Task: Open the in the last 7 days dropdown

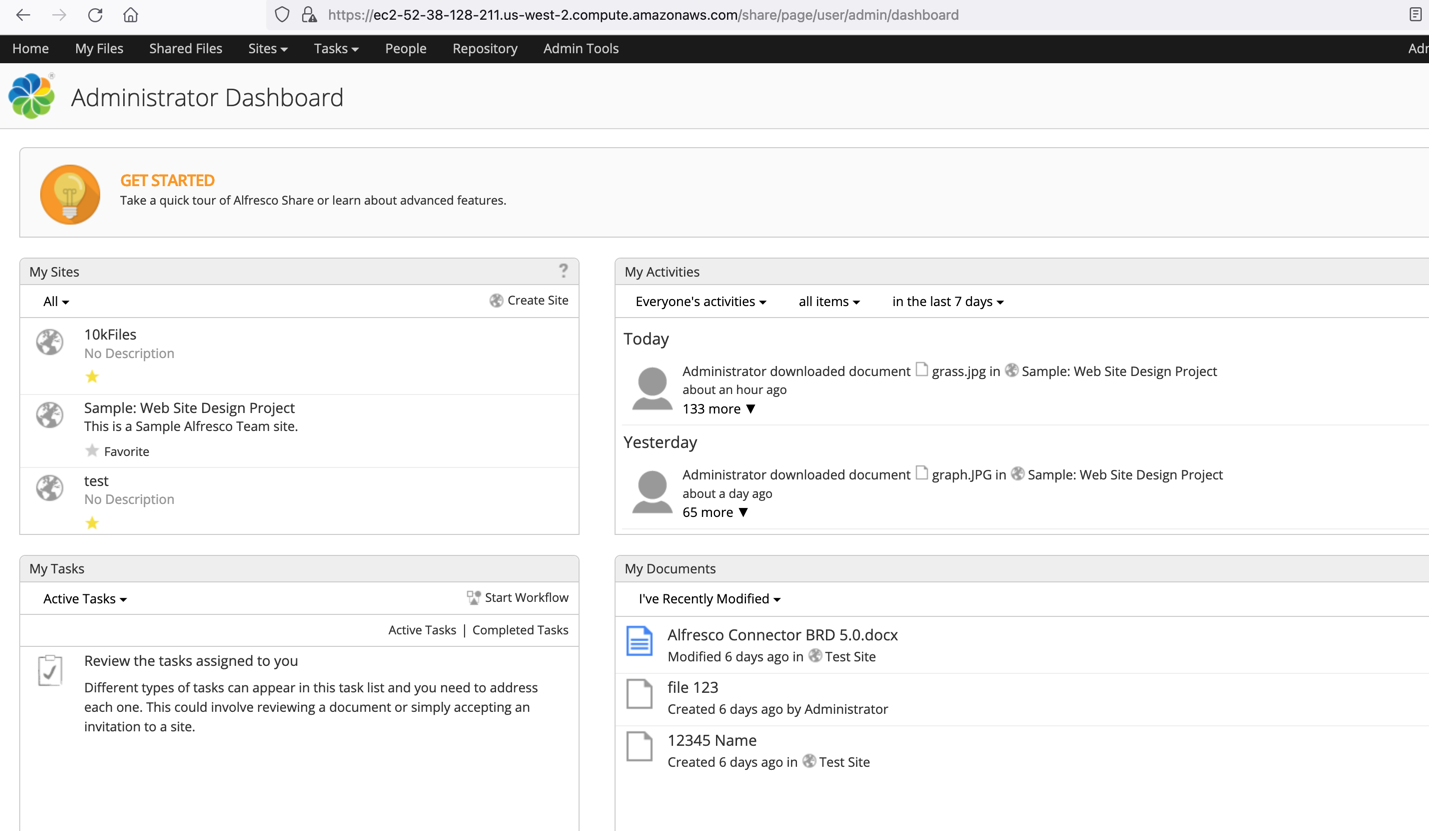Action: (x=948, y=302)
